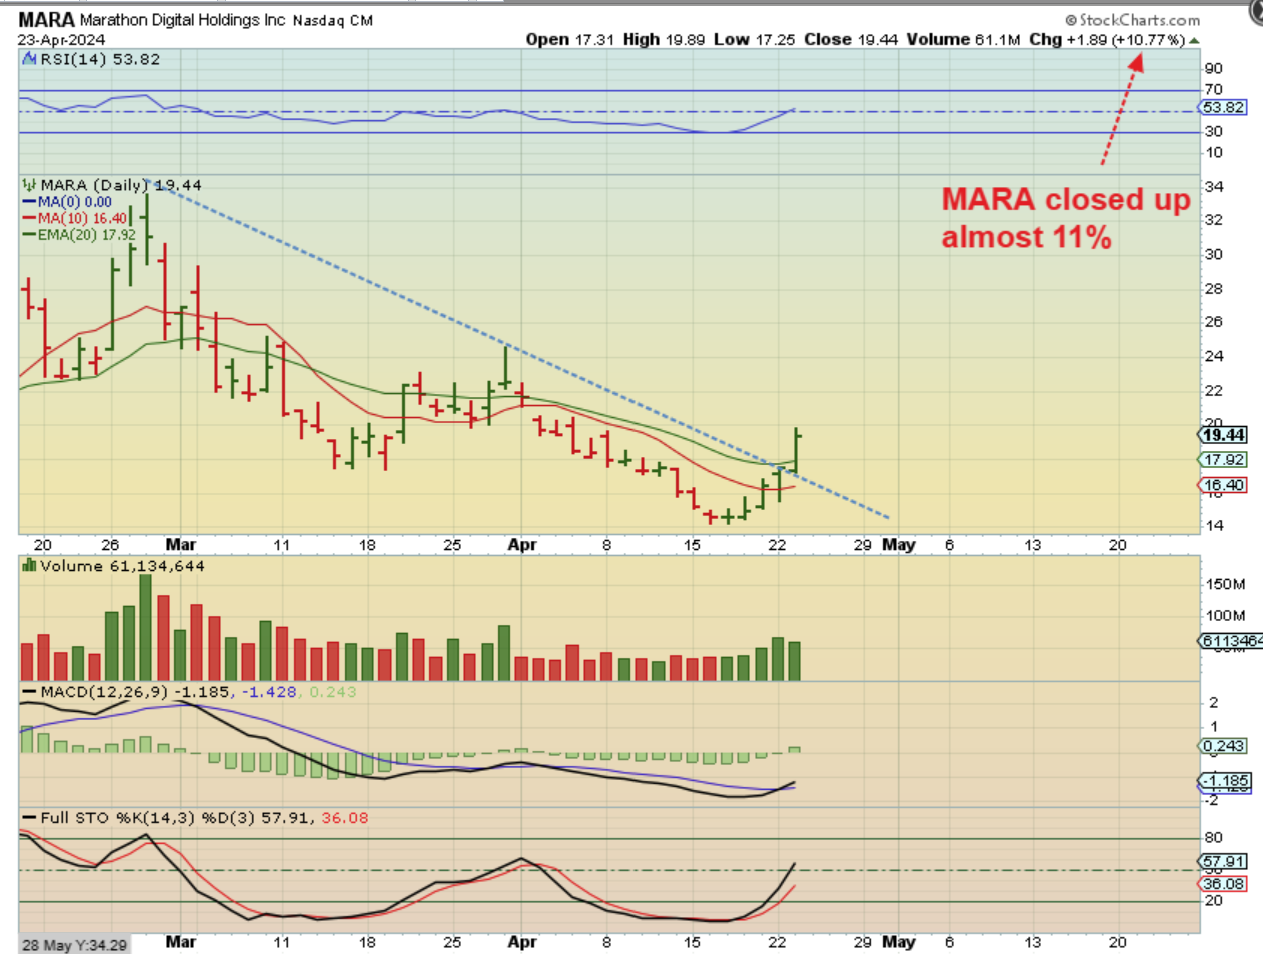The height and width of the screenshot is (954, 1263).
Task: Click the 150M volume axis label
Action: [x=1226, y=584]
